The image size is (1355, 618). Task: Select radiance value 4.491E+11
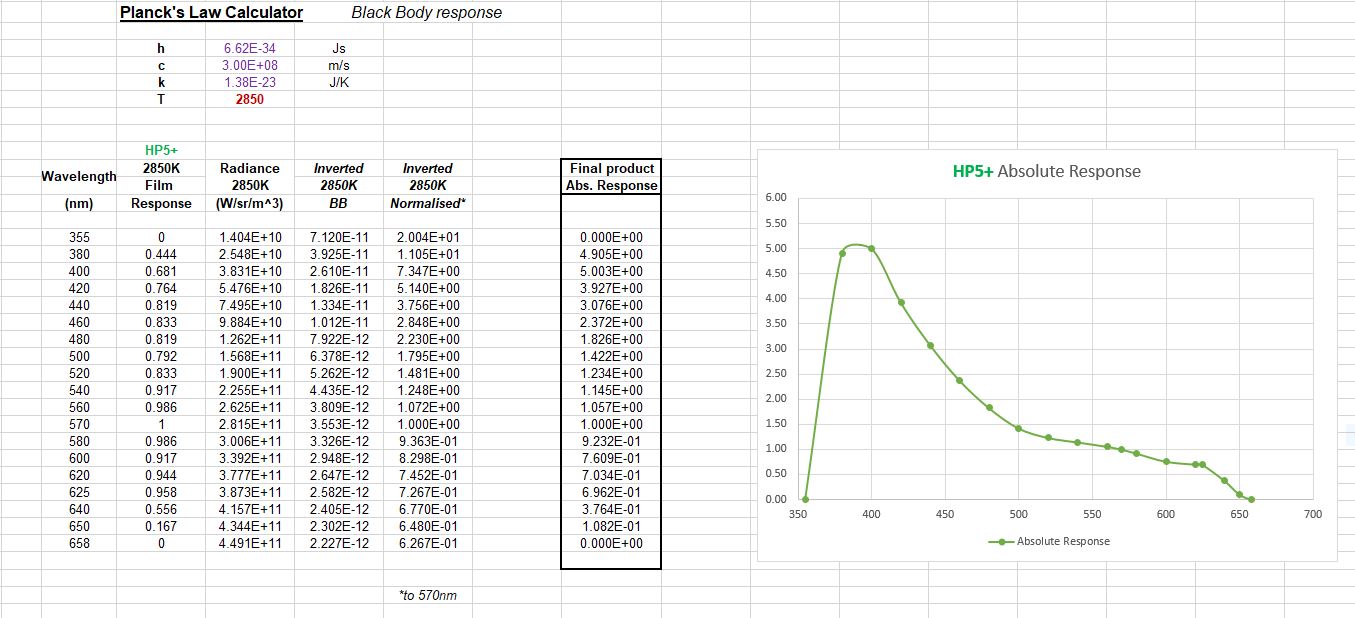coord(250,543)
